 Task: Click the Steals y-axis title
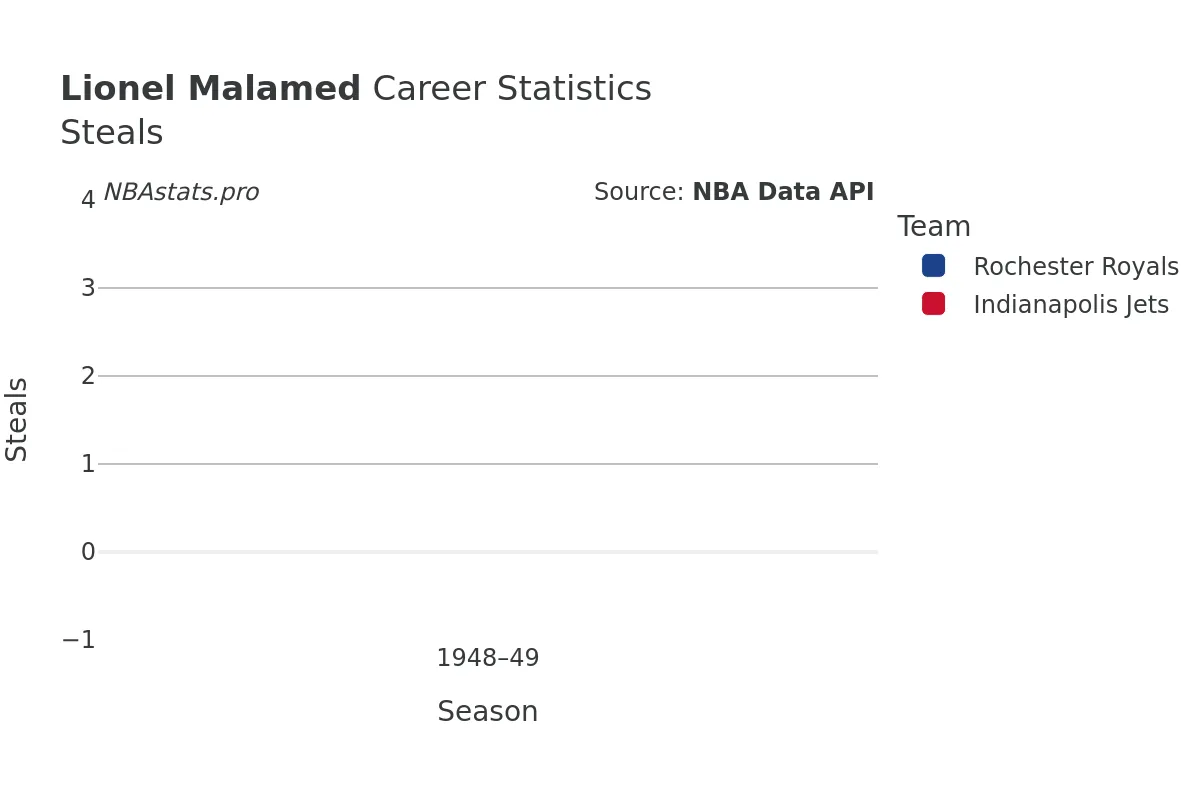pyautogui.click(x=17, y=419)
